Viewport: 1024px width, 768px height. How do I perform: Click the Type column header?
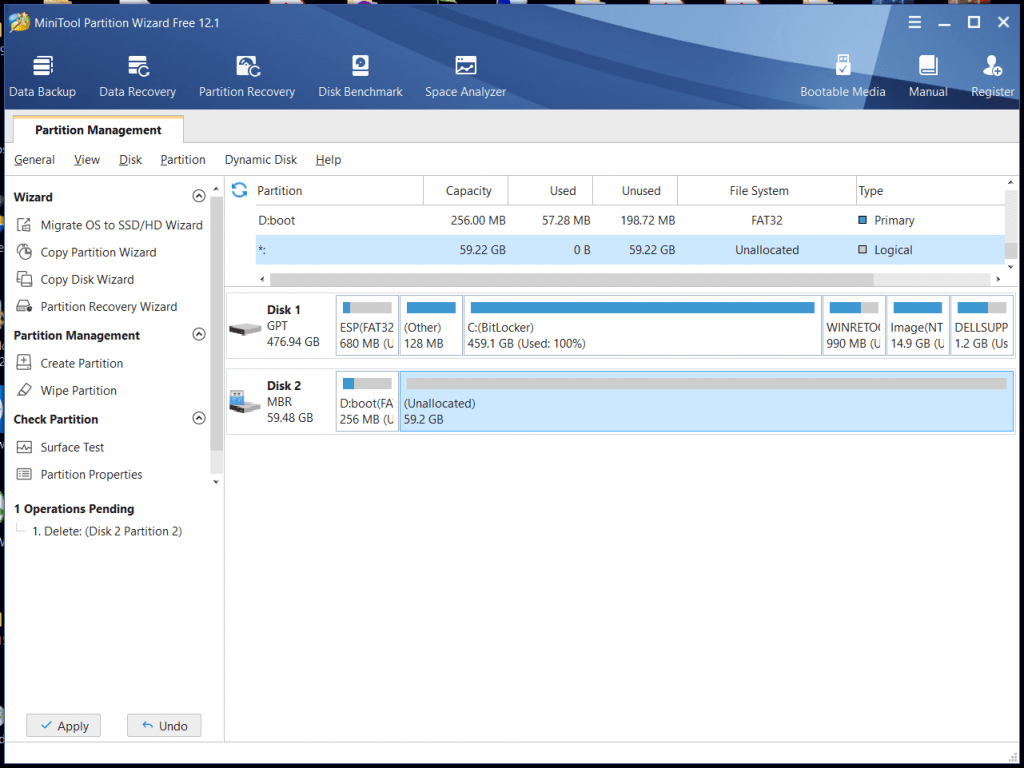point(930,191)
